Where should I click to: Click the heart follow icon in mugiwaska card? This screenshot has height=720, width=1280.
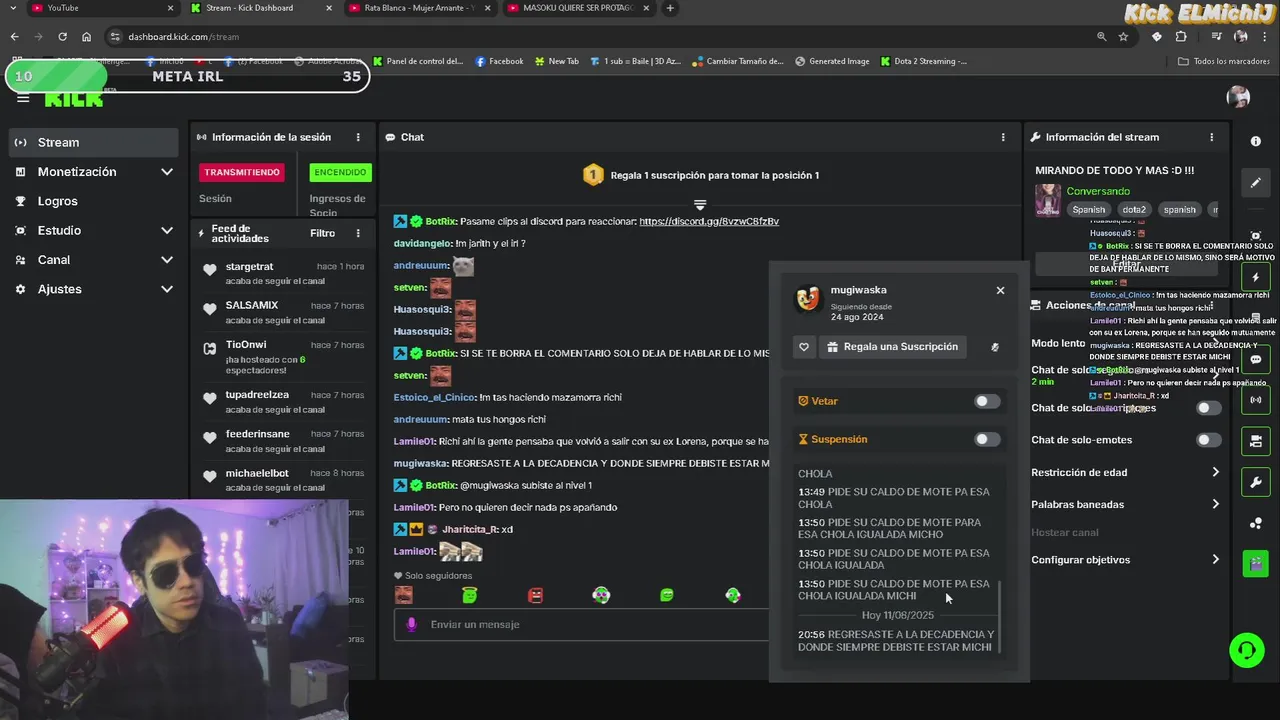click(804, 347)
